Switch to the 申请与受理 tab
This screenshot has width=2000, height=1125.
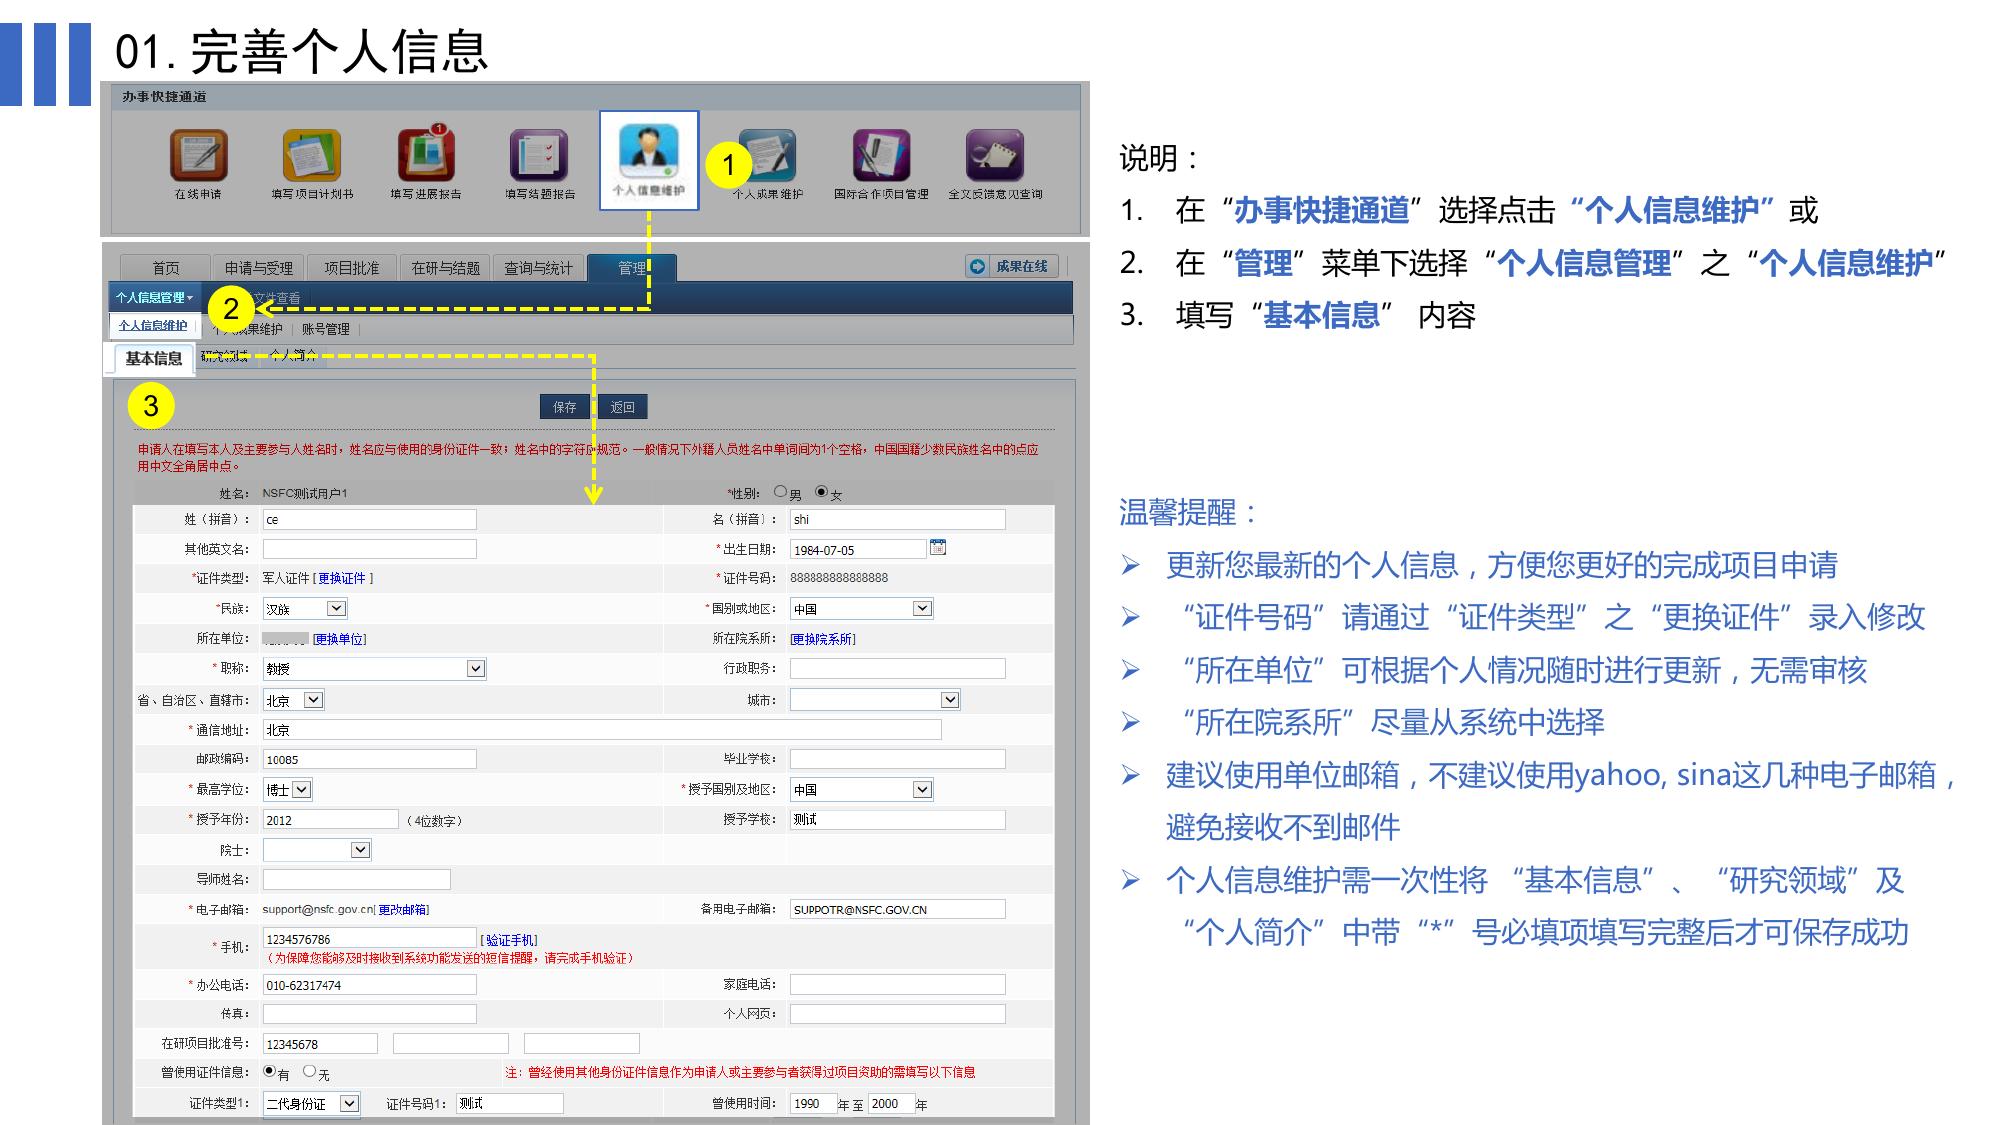(x=258, y=268)
